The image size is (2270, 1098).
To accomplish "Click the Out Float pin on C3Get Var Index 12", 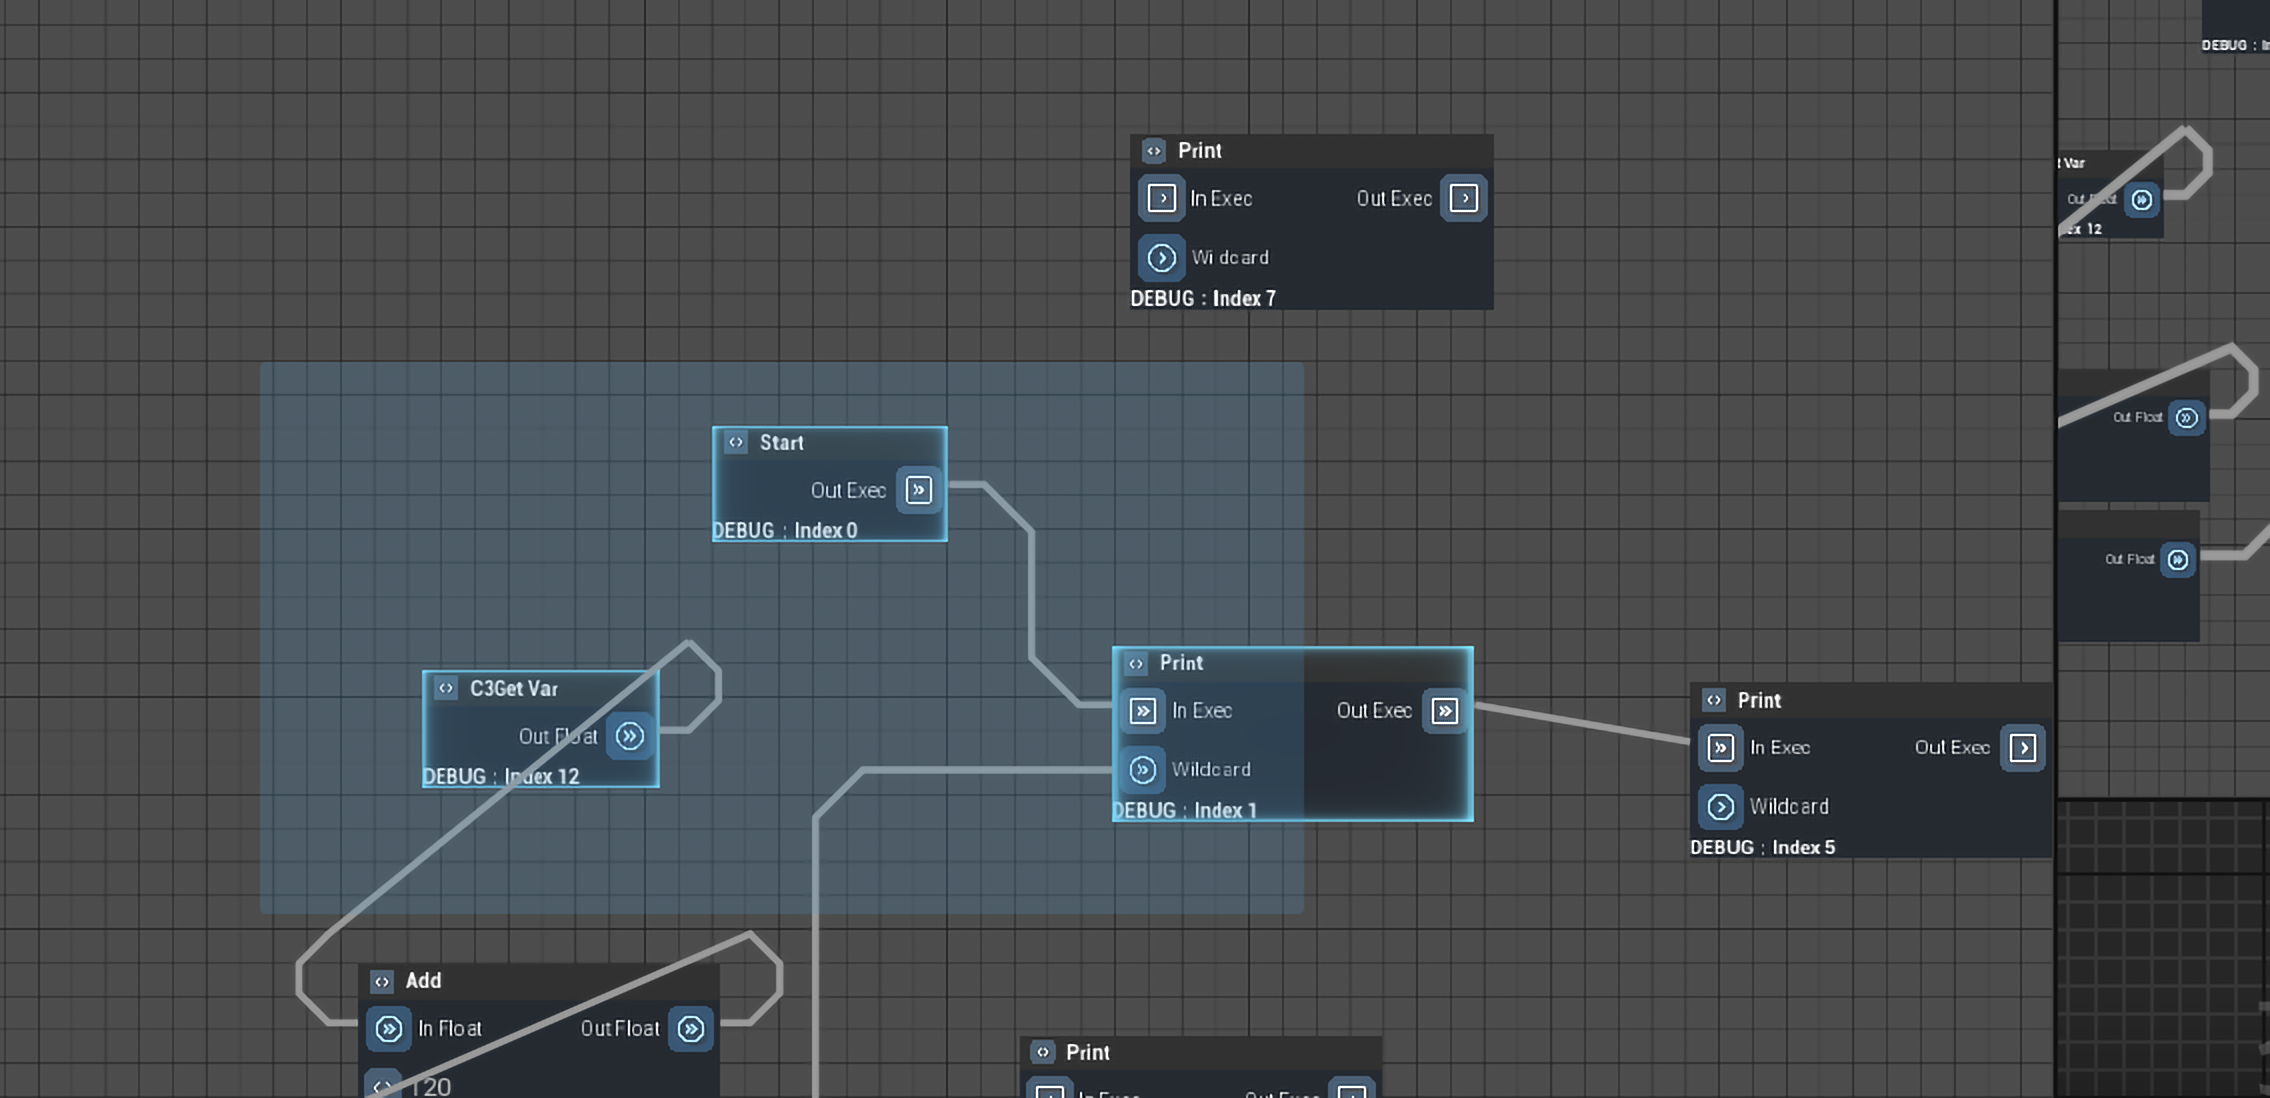I will (x=630, y=736).
